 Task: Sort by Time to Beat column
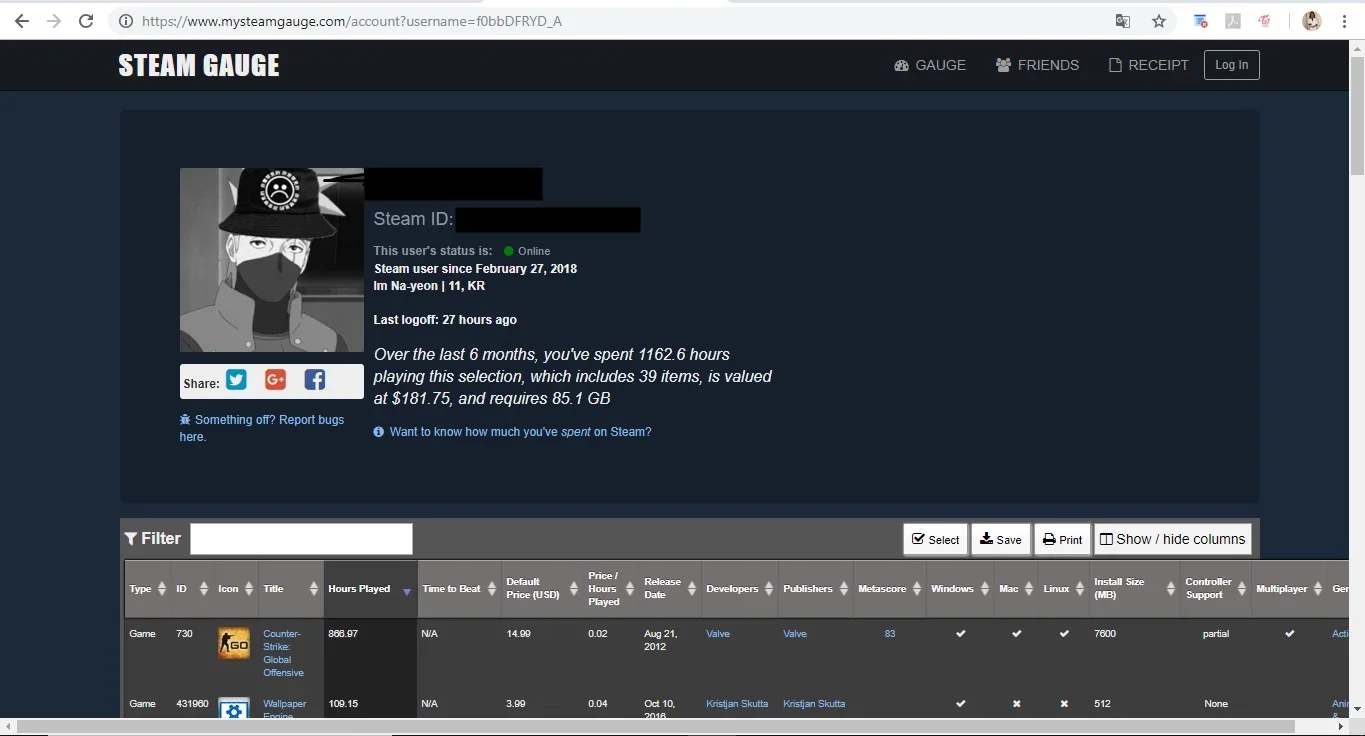459,589
